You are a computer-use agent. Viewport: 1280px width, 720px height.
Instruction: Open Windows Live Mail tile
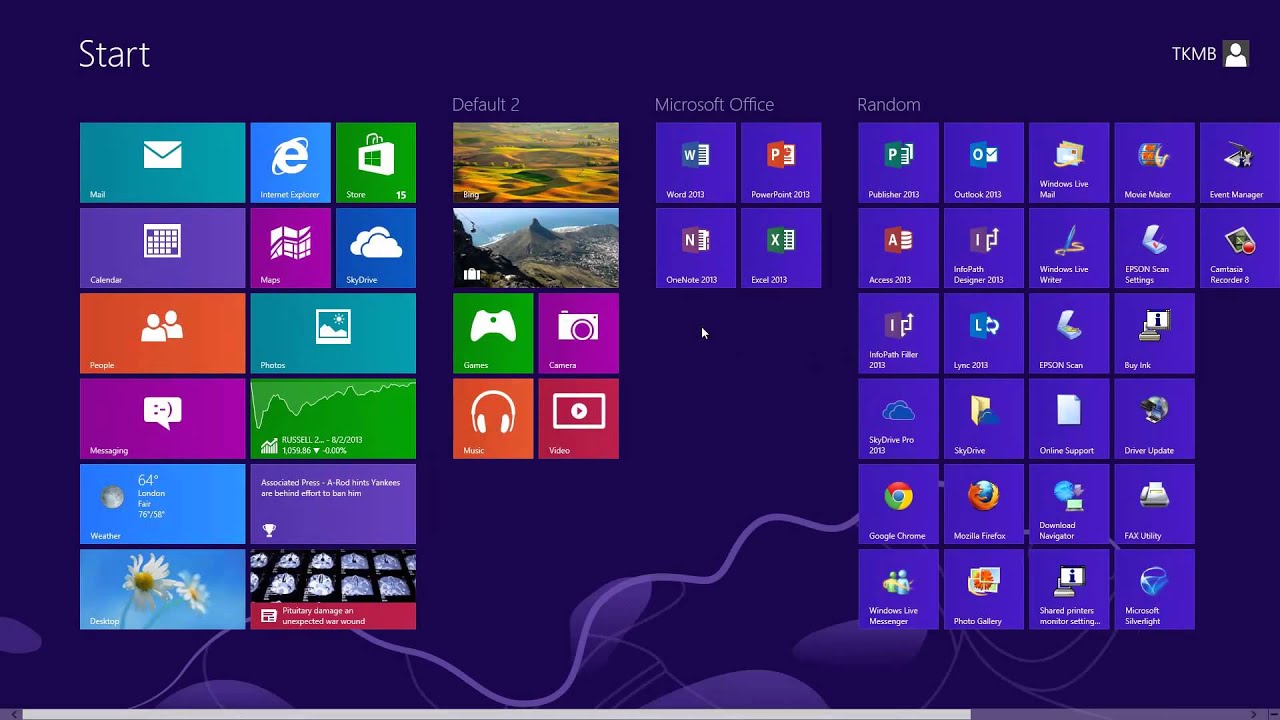pyautogui.click(x=1069, y=163)
